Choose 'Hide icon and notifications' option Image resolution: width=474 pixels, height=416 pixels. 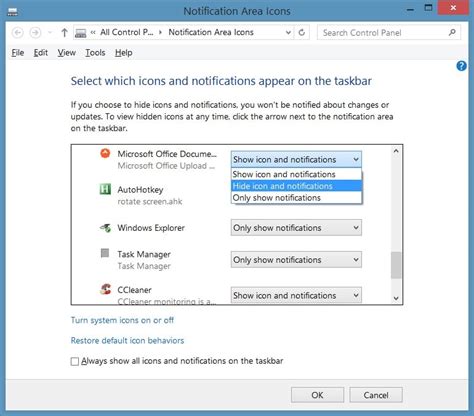click(x=296, y=186)
